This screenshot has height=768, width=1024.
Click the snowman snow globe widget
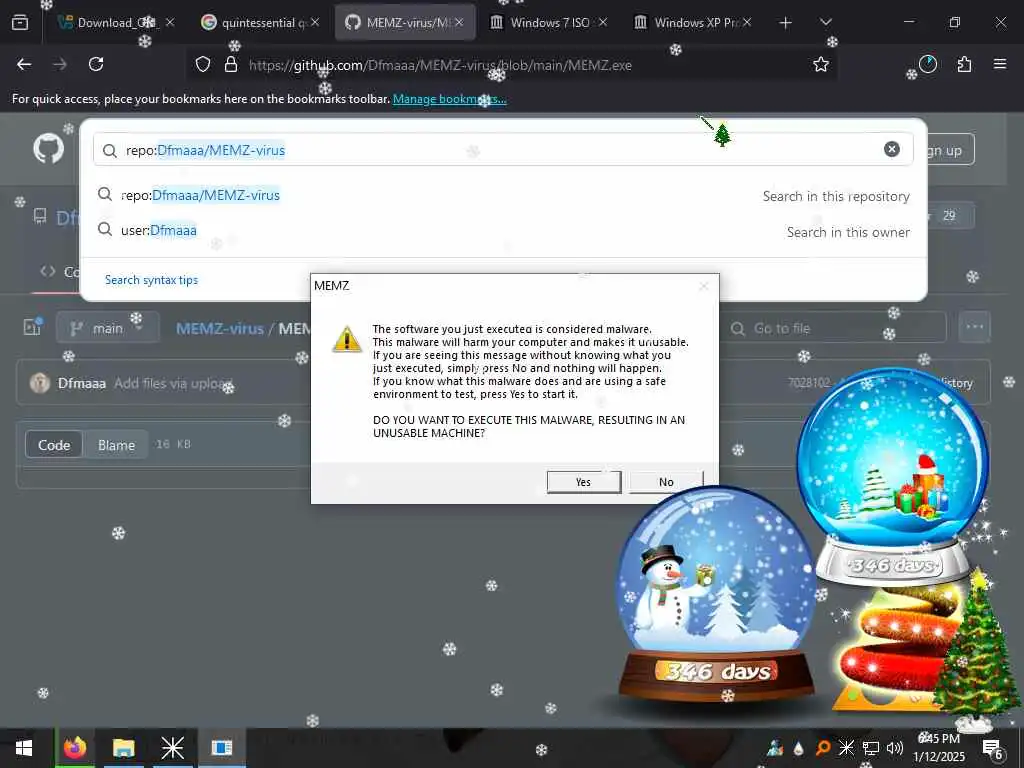click(716, 594)
